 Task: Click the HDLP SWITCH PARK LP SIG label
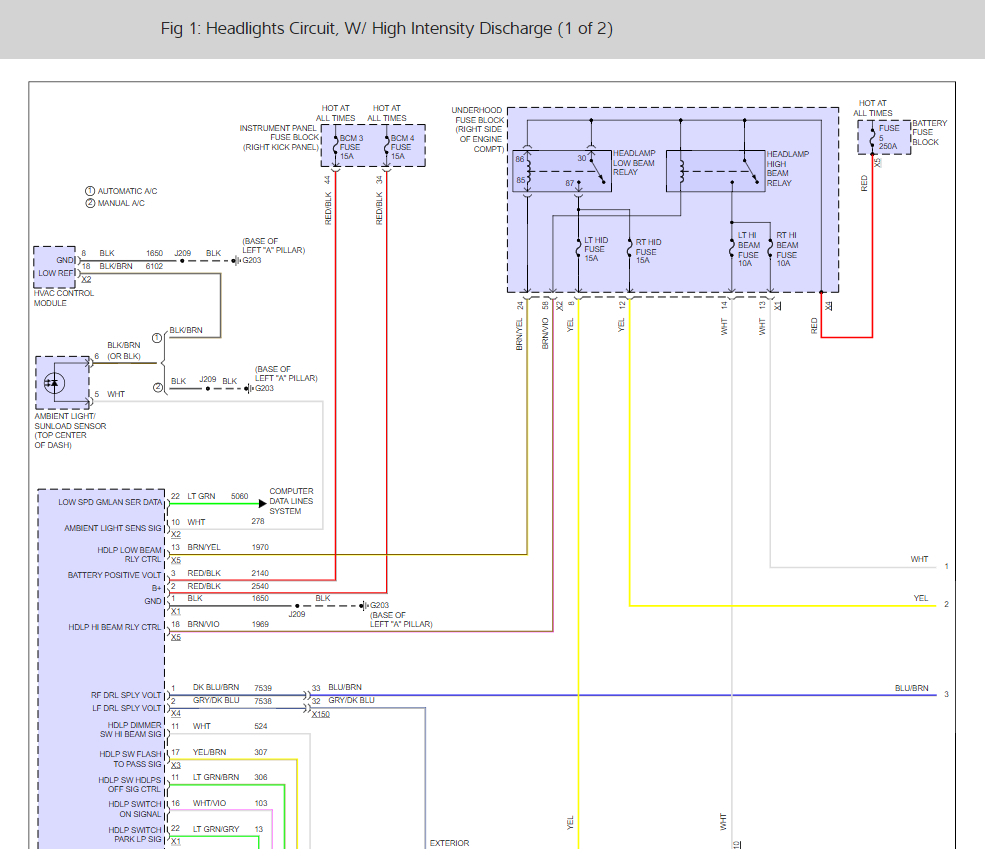(x=134, y=834)
